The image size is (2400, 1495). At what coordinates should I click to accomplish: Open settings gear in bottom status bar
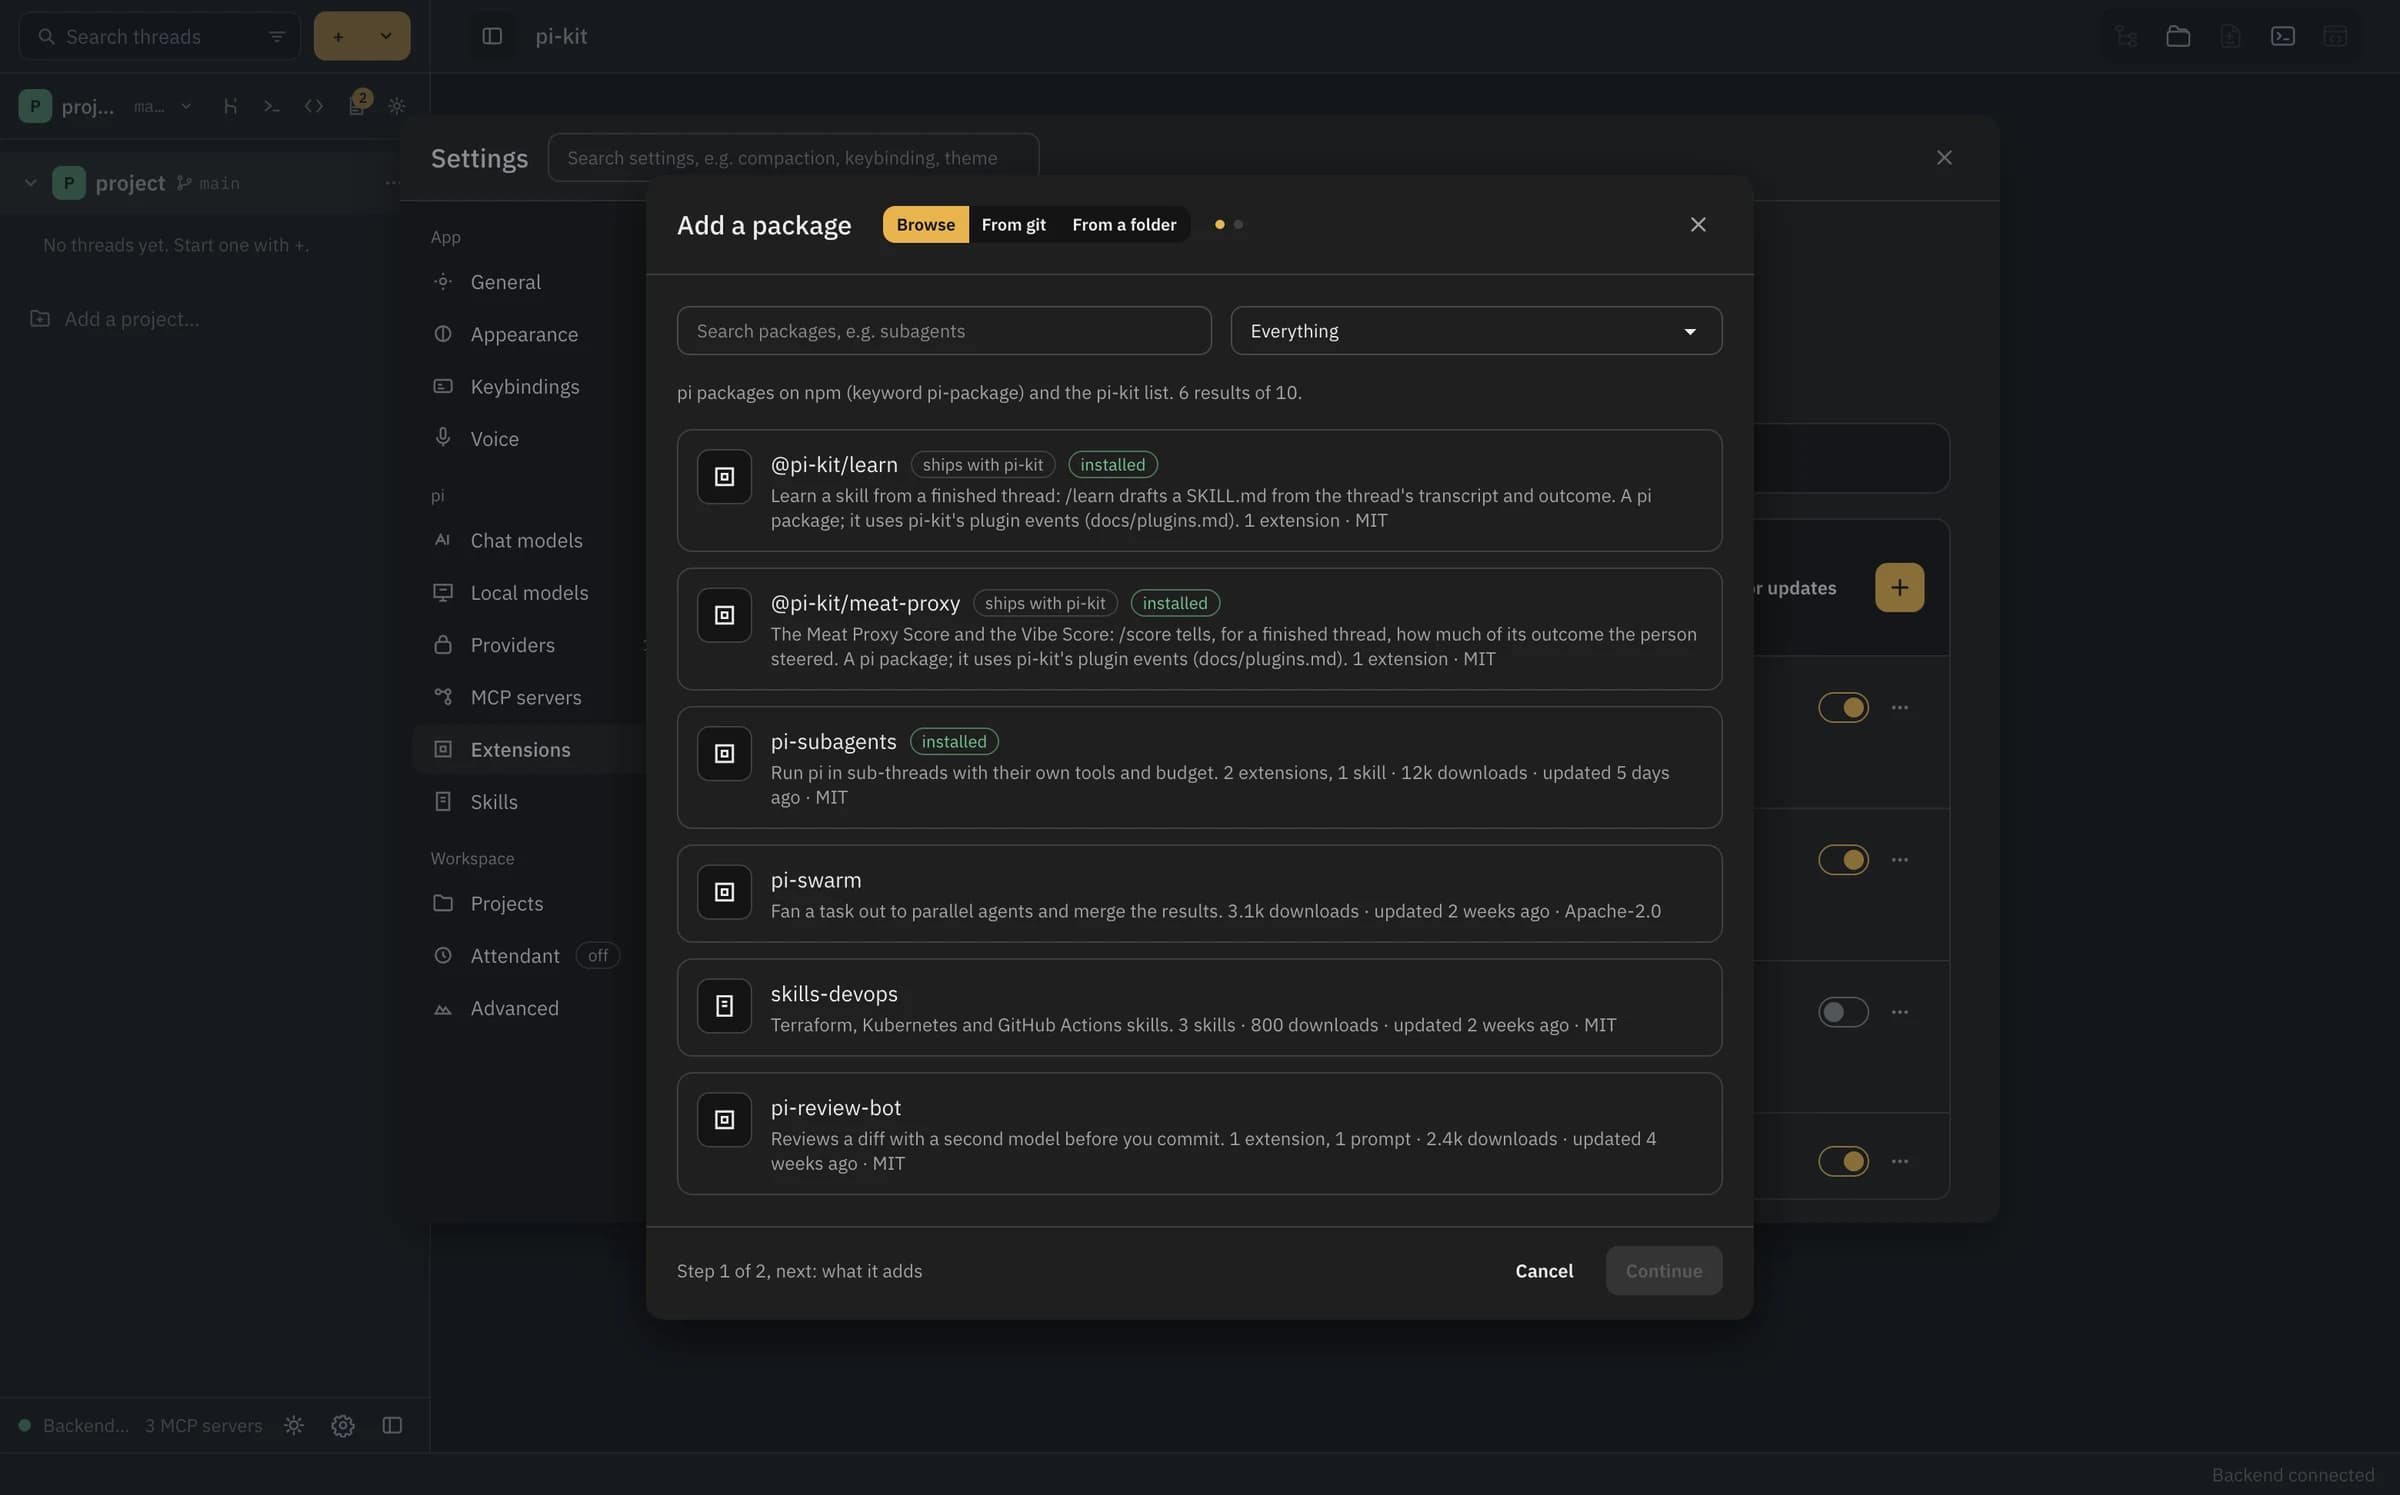pyautogui.click(x=343, y=1426)
